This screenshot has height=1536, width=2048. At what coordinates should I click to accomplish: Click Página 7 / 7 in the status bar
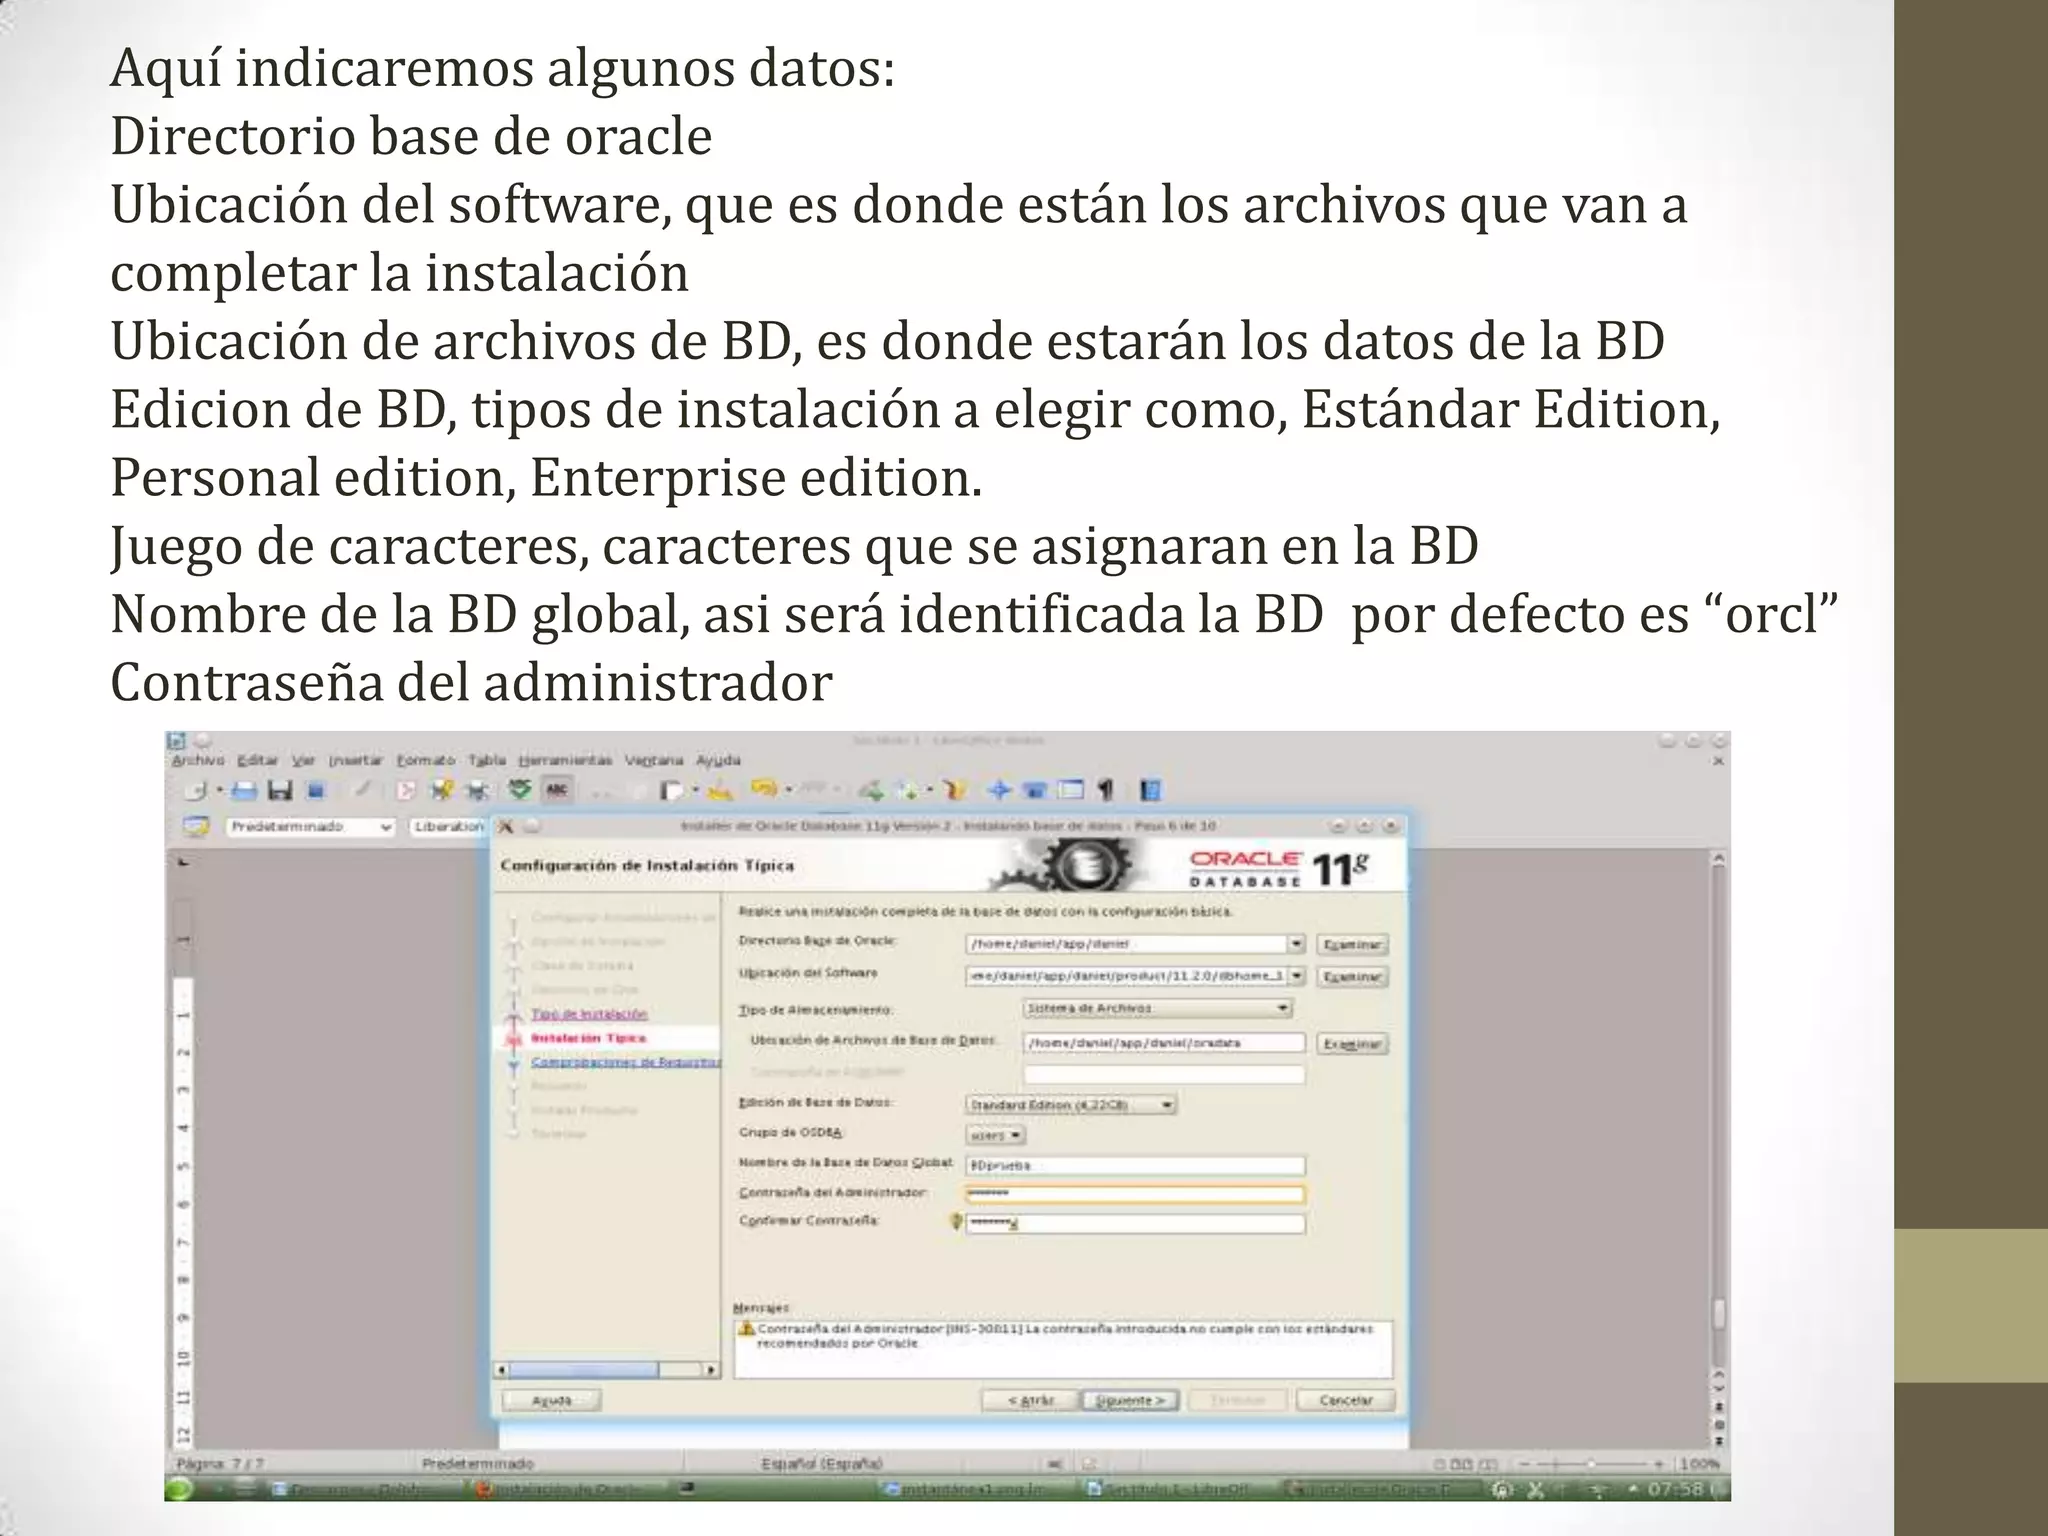[x=220, y=1464]
